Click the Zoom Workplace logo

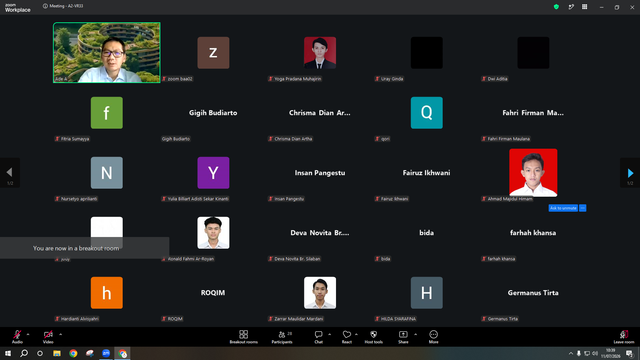pyautogui.click(x=18, y=8)
